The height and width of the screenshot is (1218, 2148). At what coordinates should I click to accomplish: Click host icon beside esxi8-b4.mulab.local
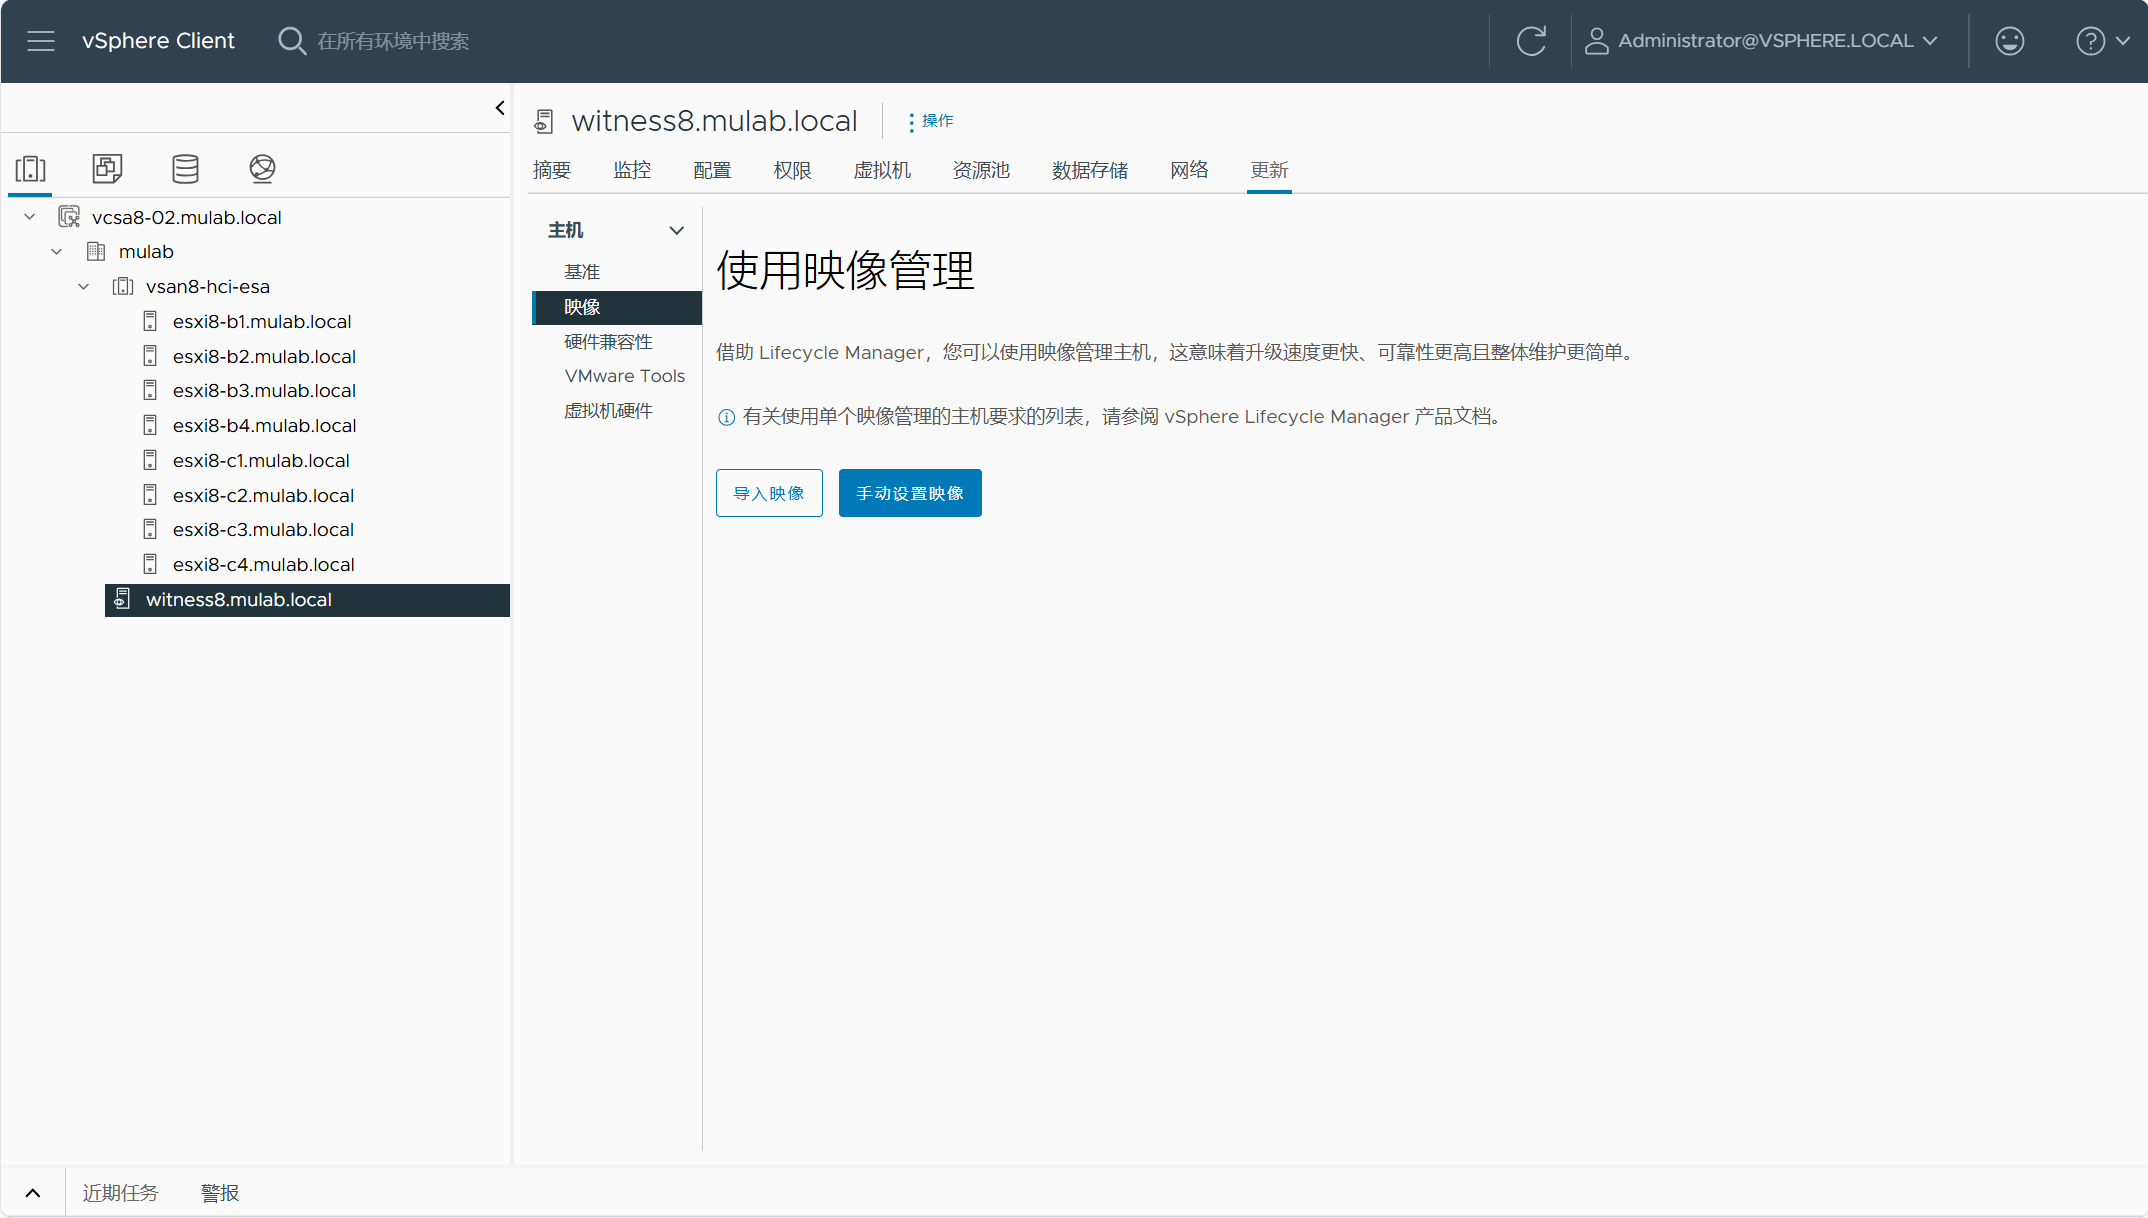[x=150, y=425]
